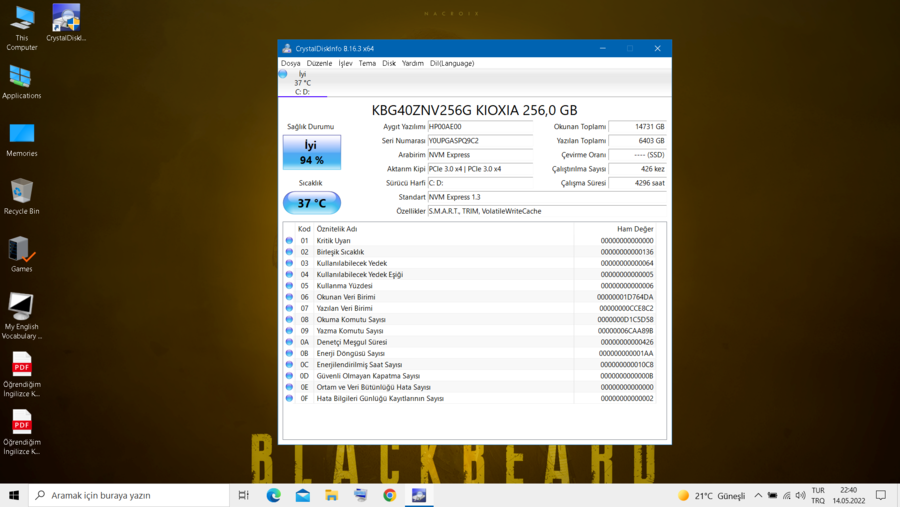Click the disk title KBG40ZNV256G KIOXIA 256,0 GB
Viewport: 900px width, 507px height.
click(475, 110)
